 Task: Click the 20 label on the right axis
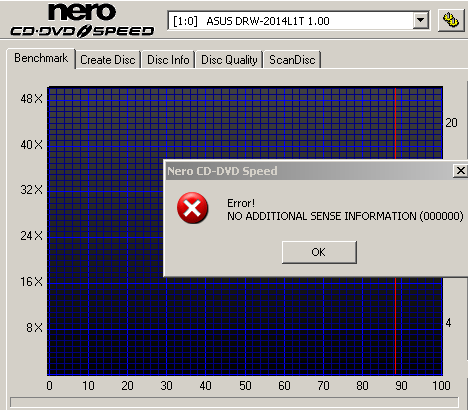click(451, 123)
